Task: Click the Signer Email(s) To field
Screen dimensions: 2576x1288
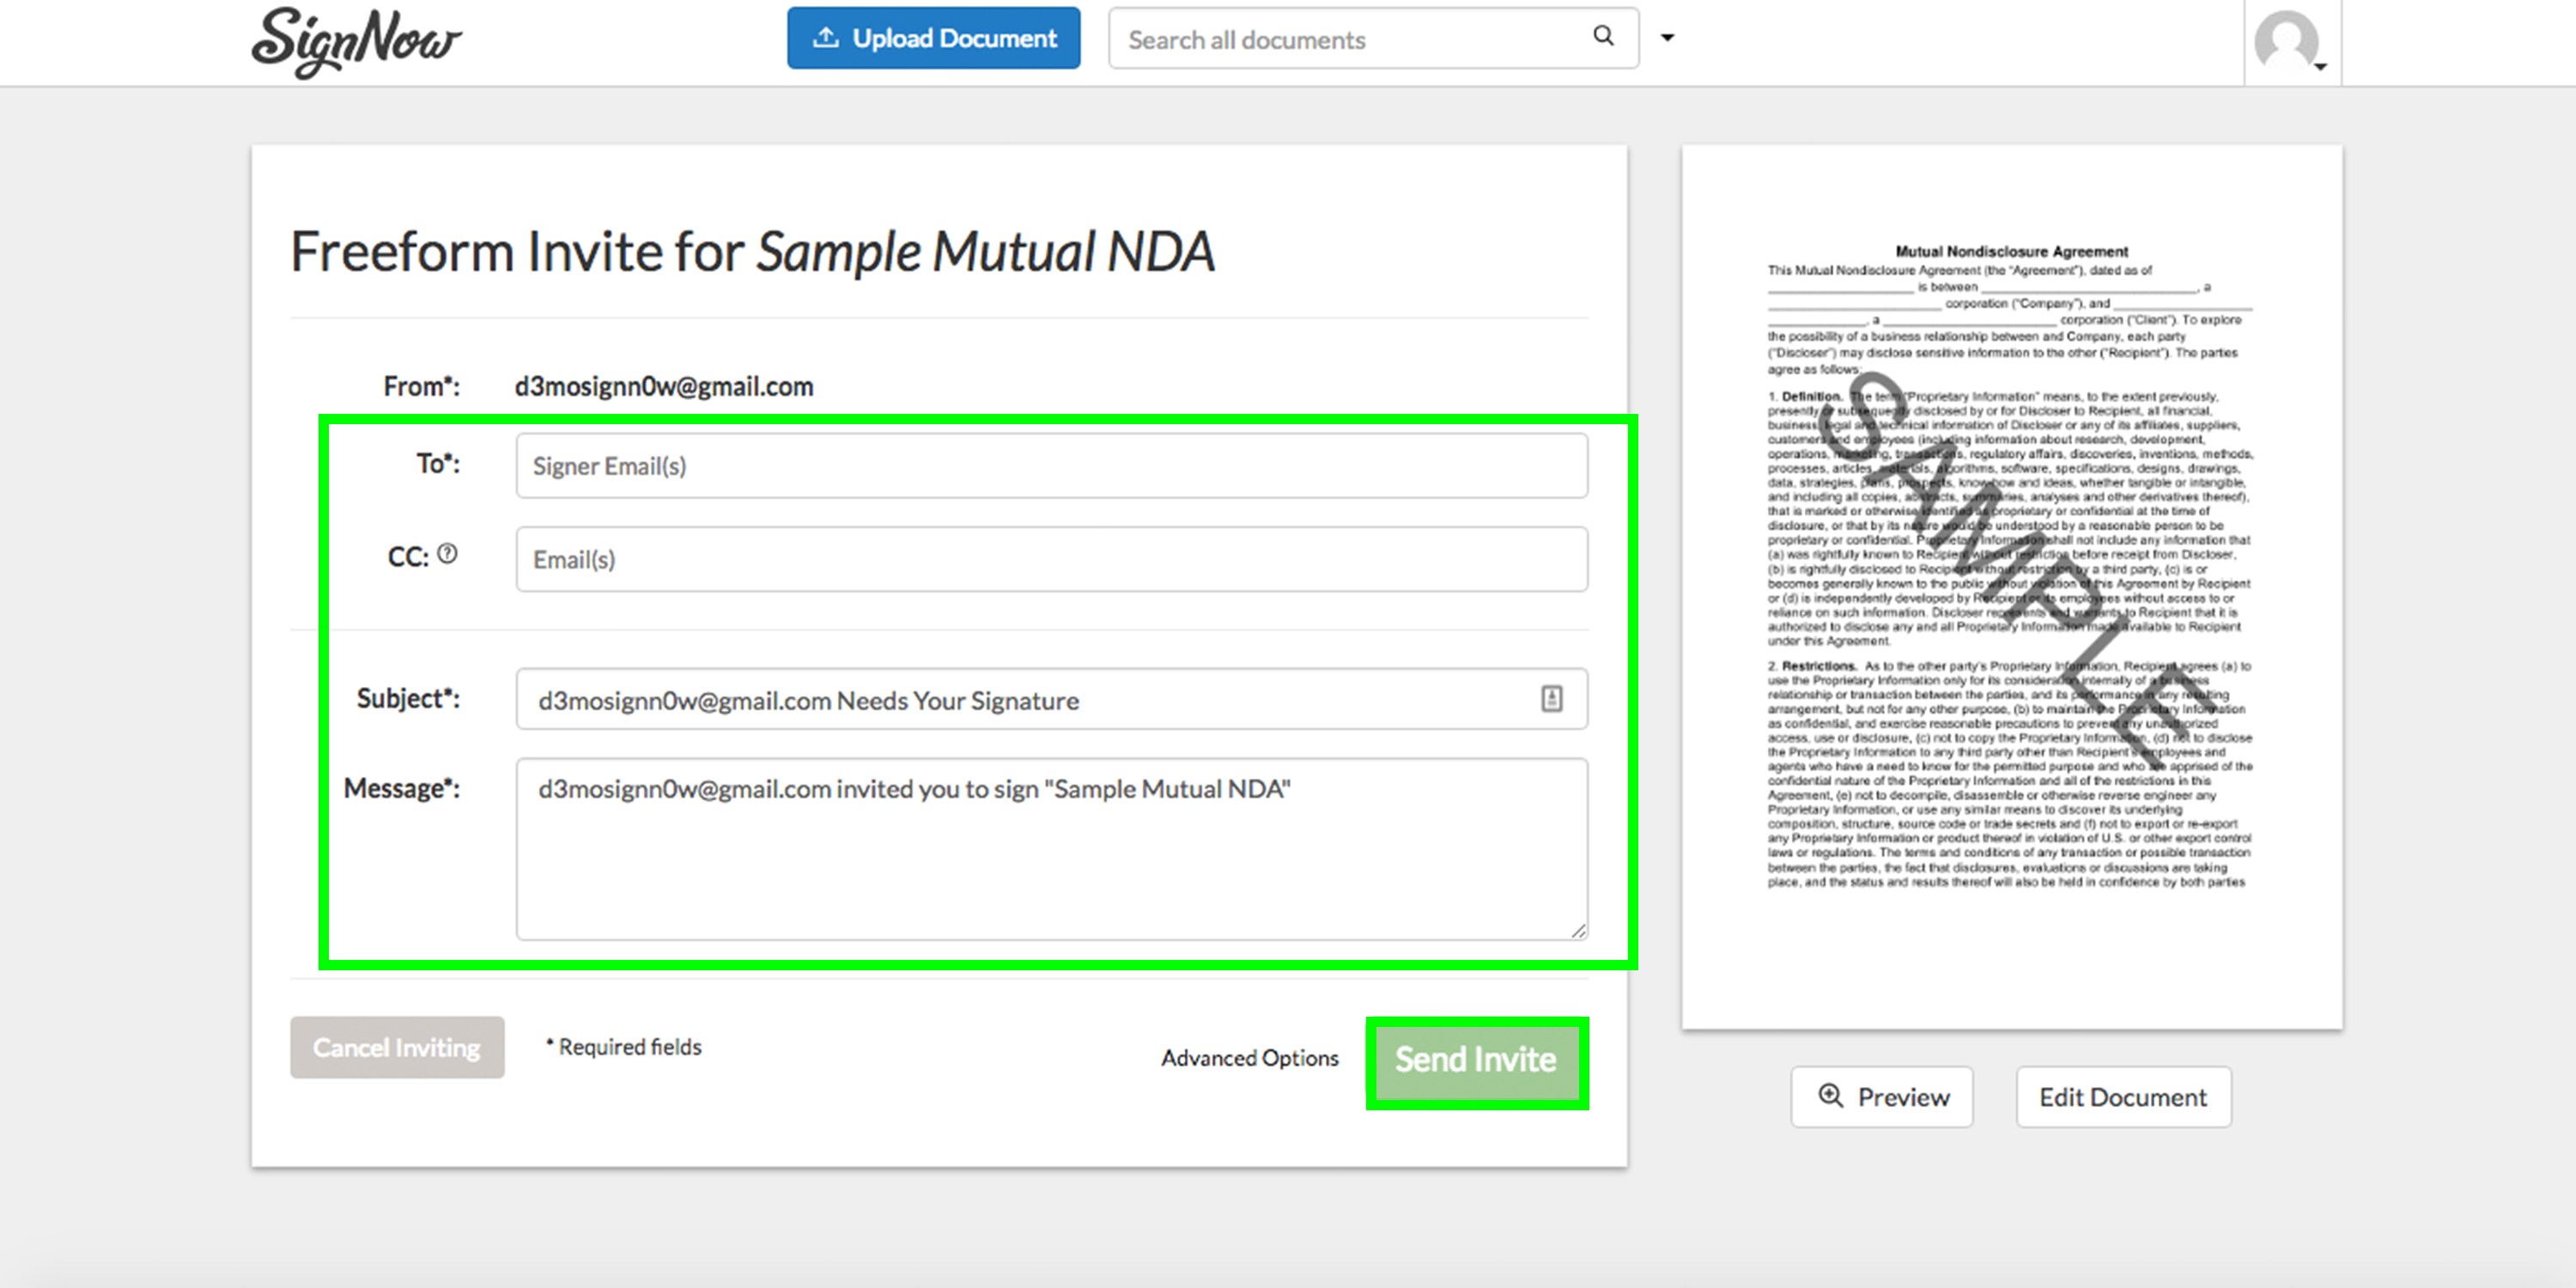Action: pyautogui.click(x=1050, y=466)
